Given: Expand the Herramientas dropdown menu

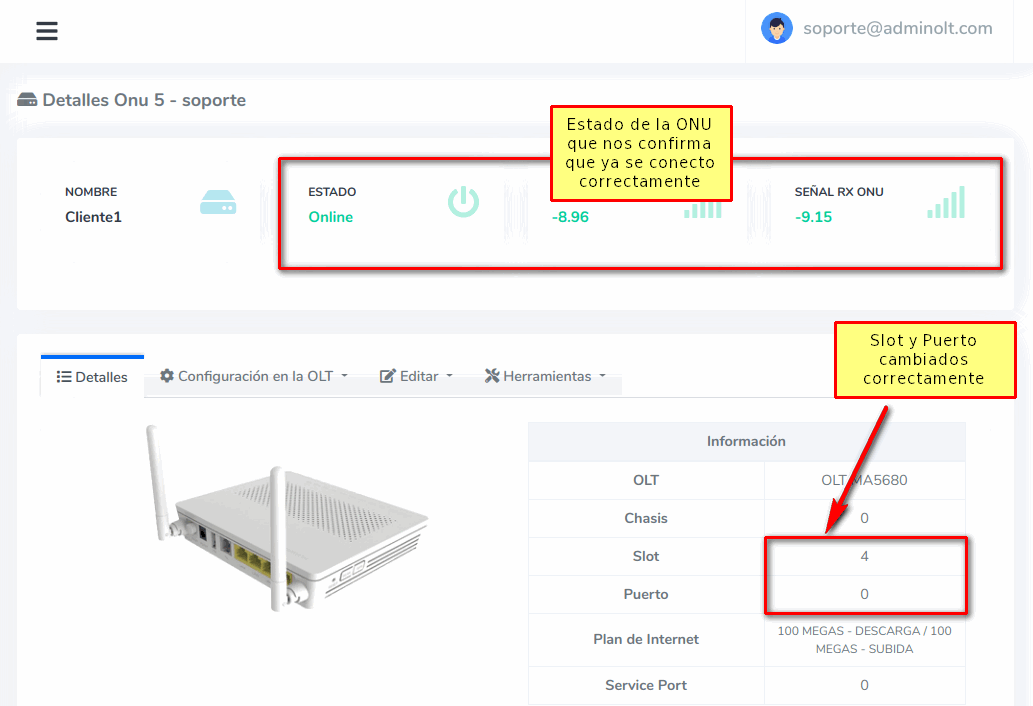Looking at the screenshot, I should point(545,376).
